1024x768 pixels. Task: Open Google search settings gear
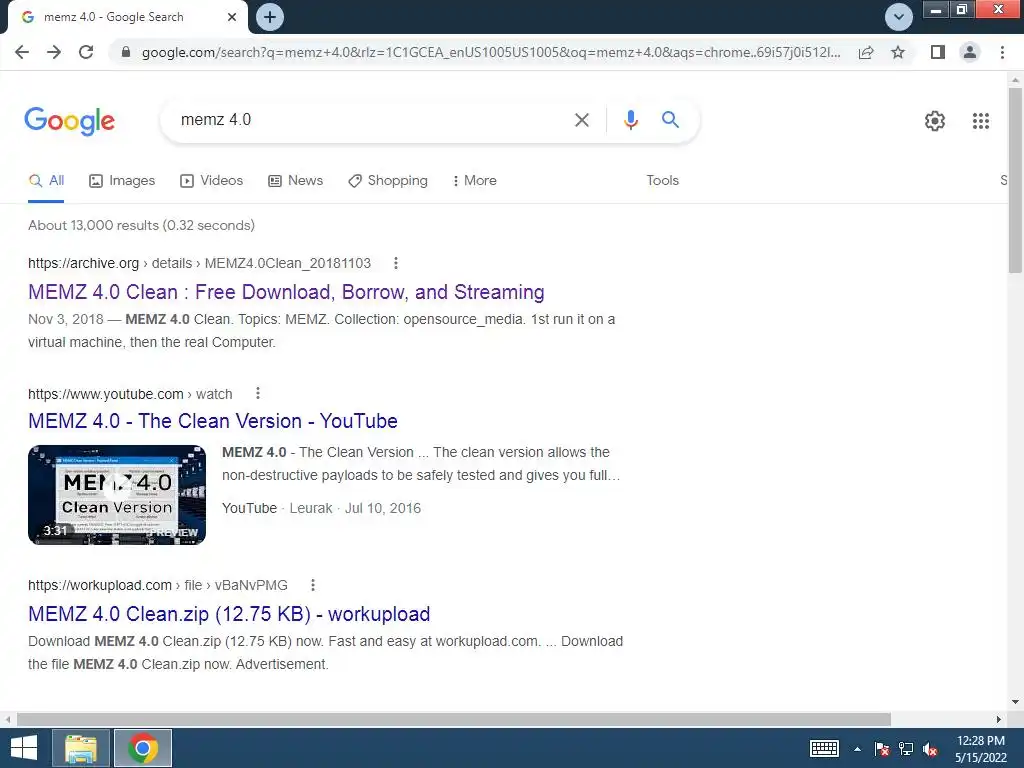935,121
